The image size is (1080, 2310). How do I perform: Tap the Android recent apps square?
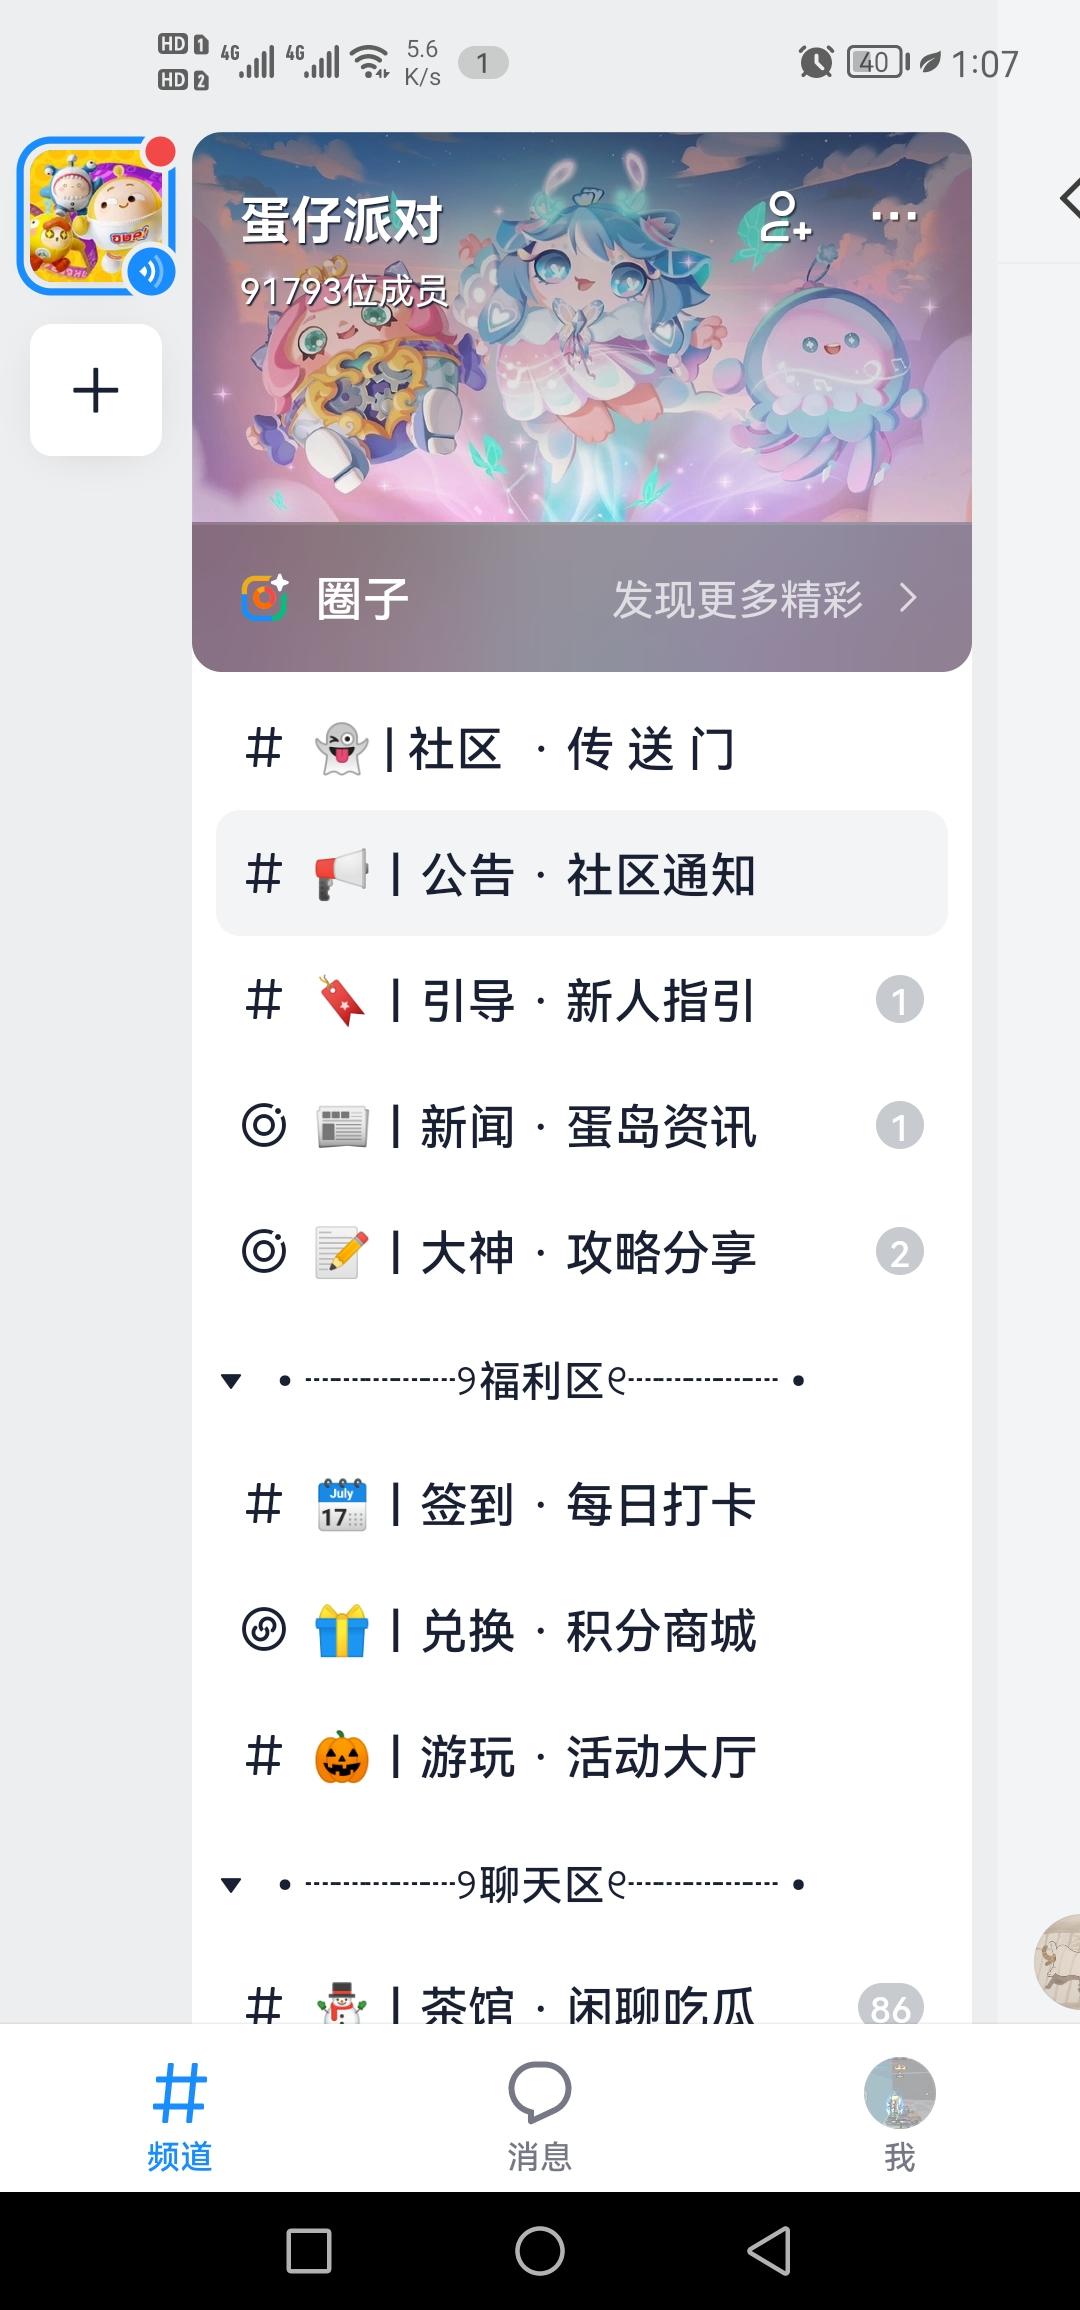(x=309, y=2251)
